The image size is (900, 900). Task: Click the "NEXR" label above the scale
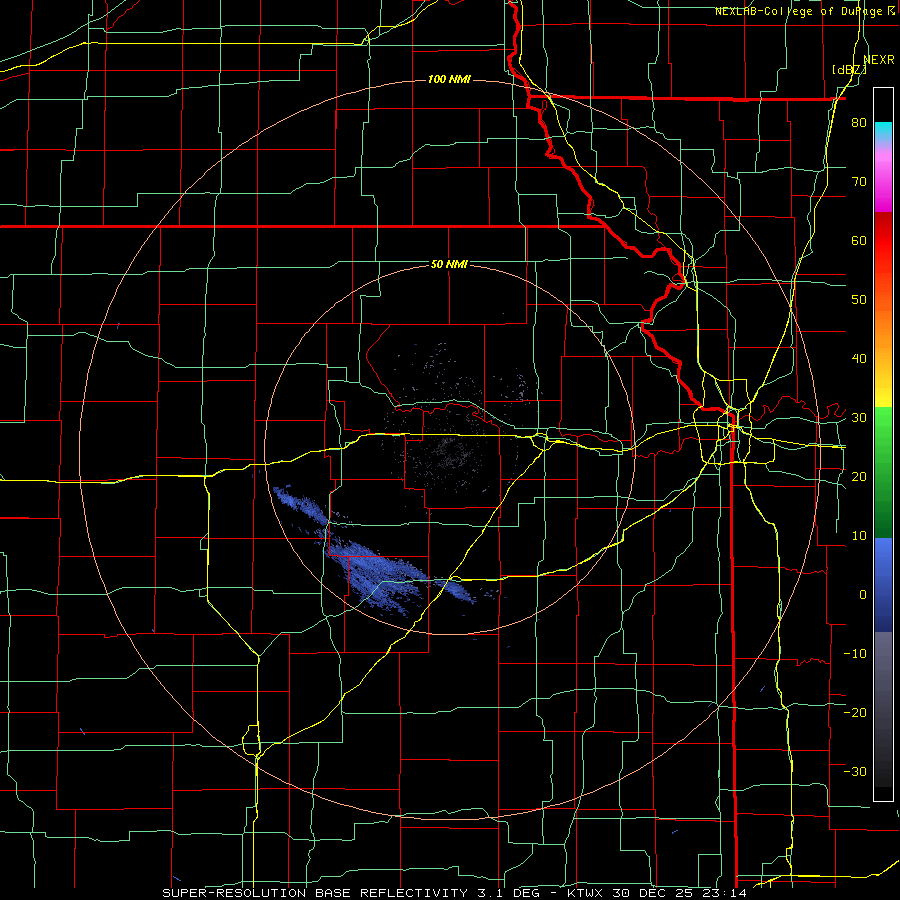[879, 60]
